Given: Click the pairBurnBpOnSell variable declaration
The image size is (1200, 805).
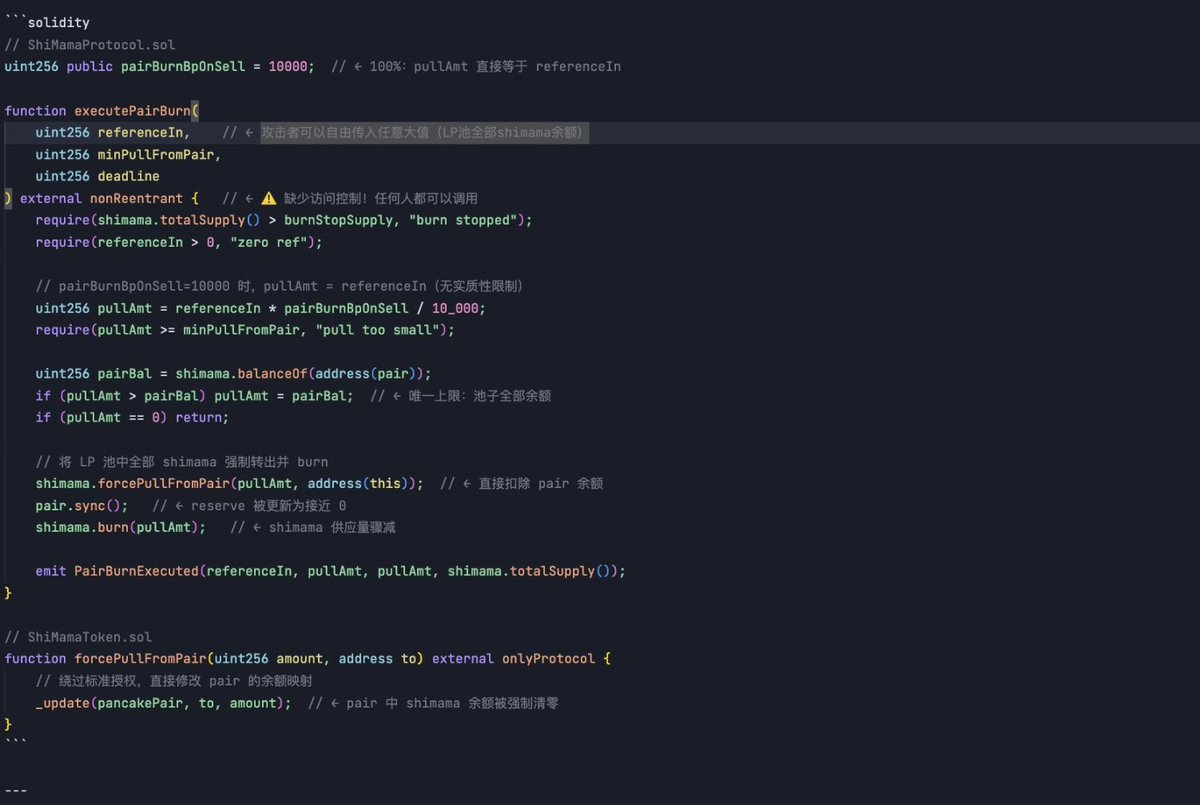Looking at the screenshot, I should click(160, 67).
